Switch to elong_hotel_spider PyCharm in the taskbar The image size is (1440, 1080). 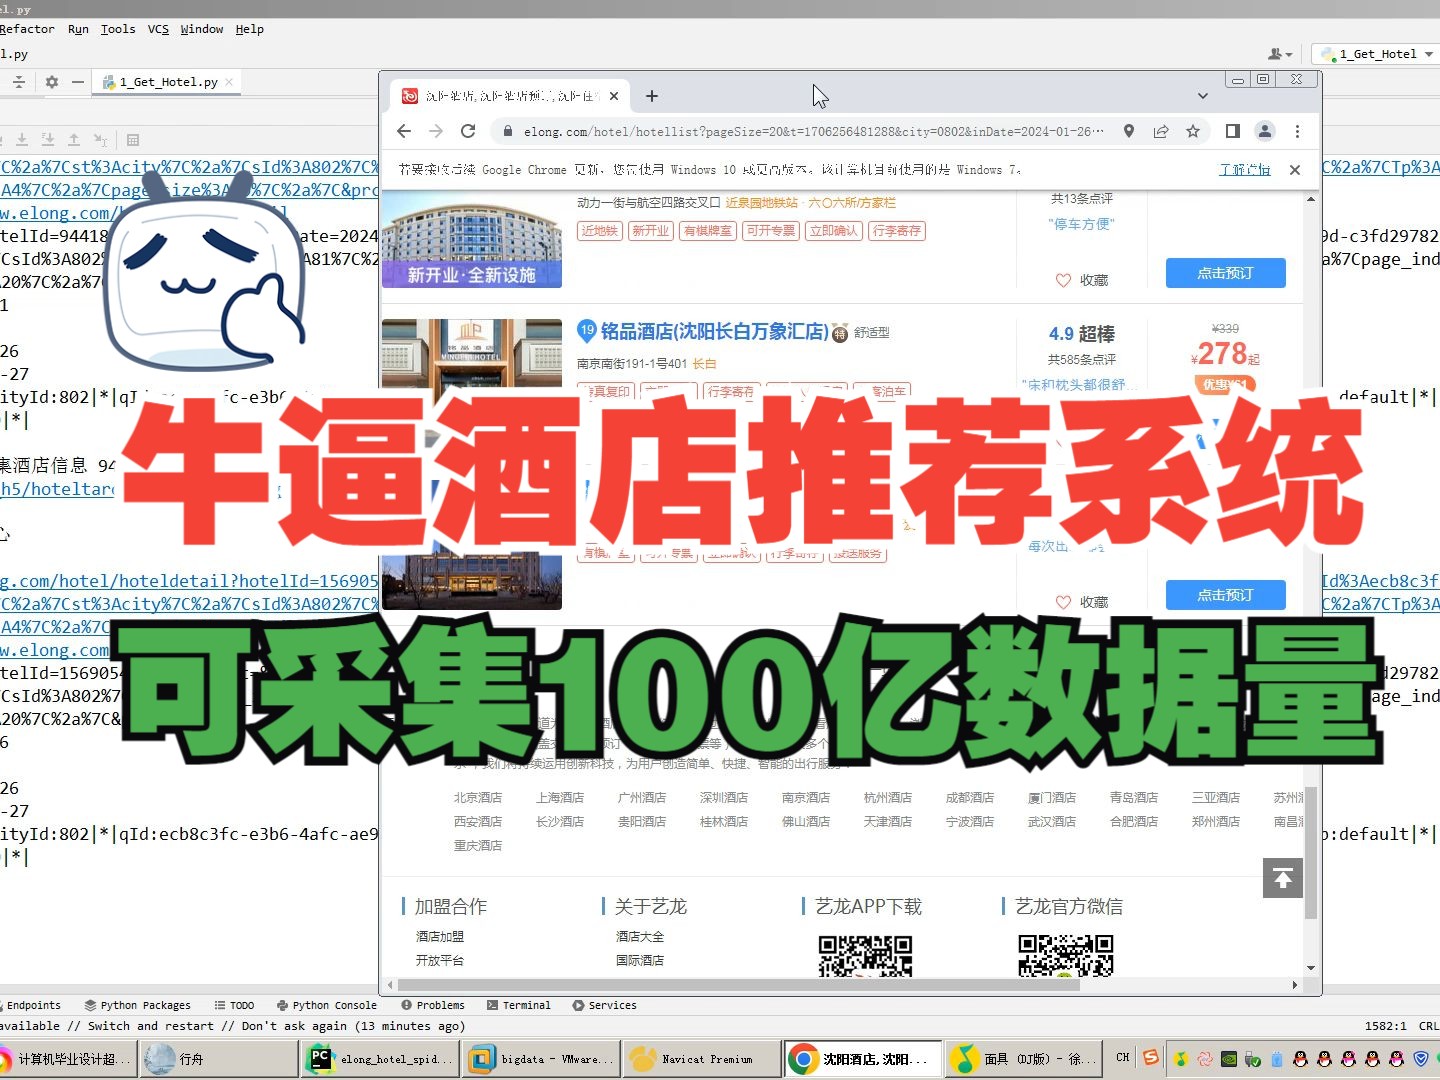tap(381, 1058)
